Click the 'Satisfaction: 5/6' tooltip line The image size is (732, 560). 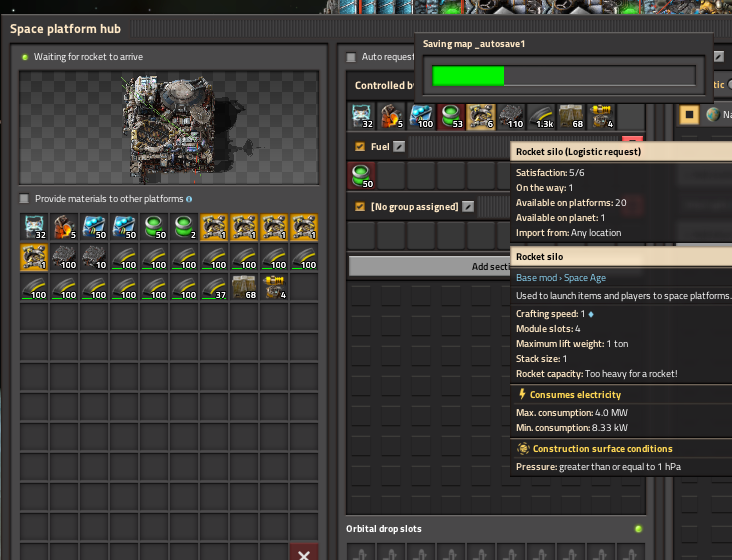click(550, 173)
